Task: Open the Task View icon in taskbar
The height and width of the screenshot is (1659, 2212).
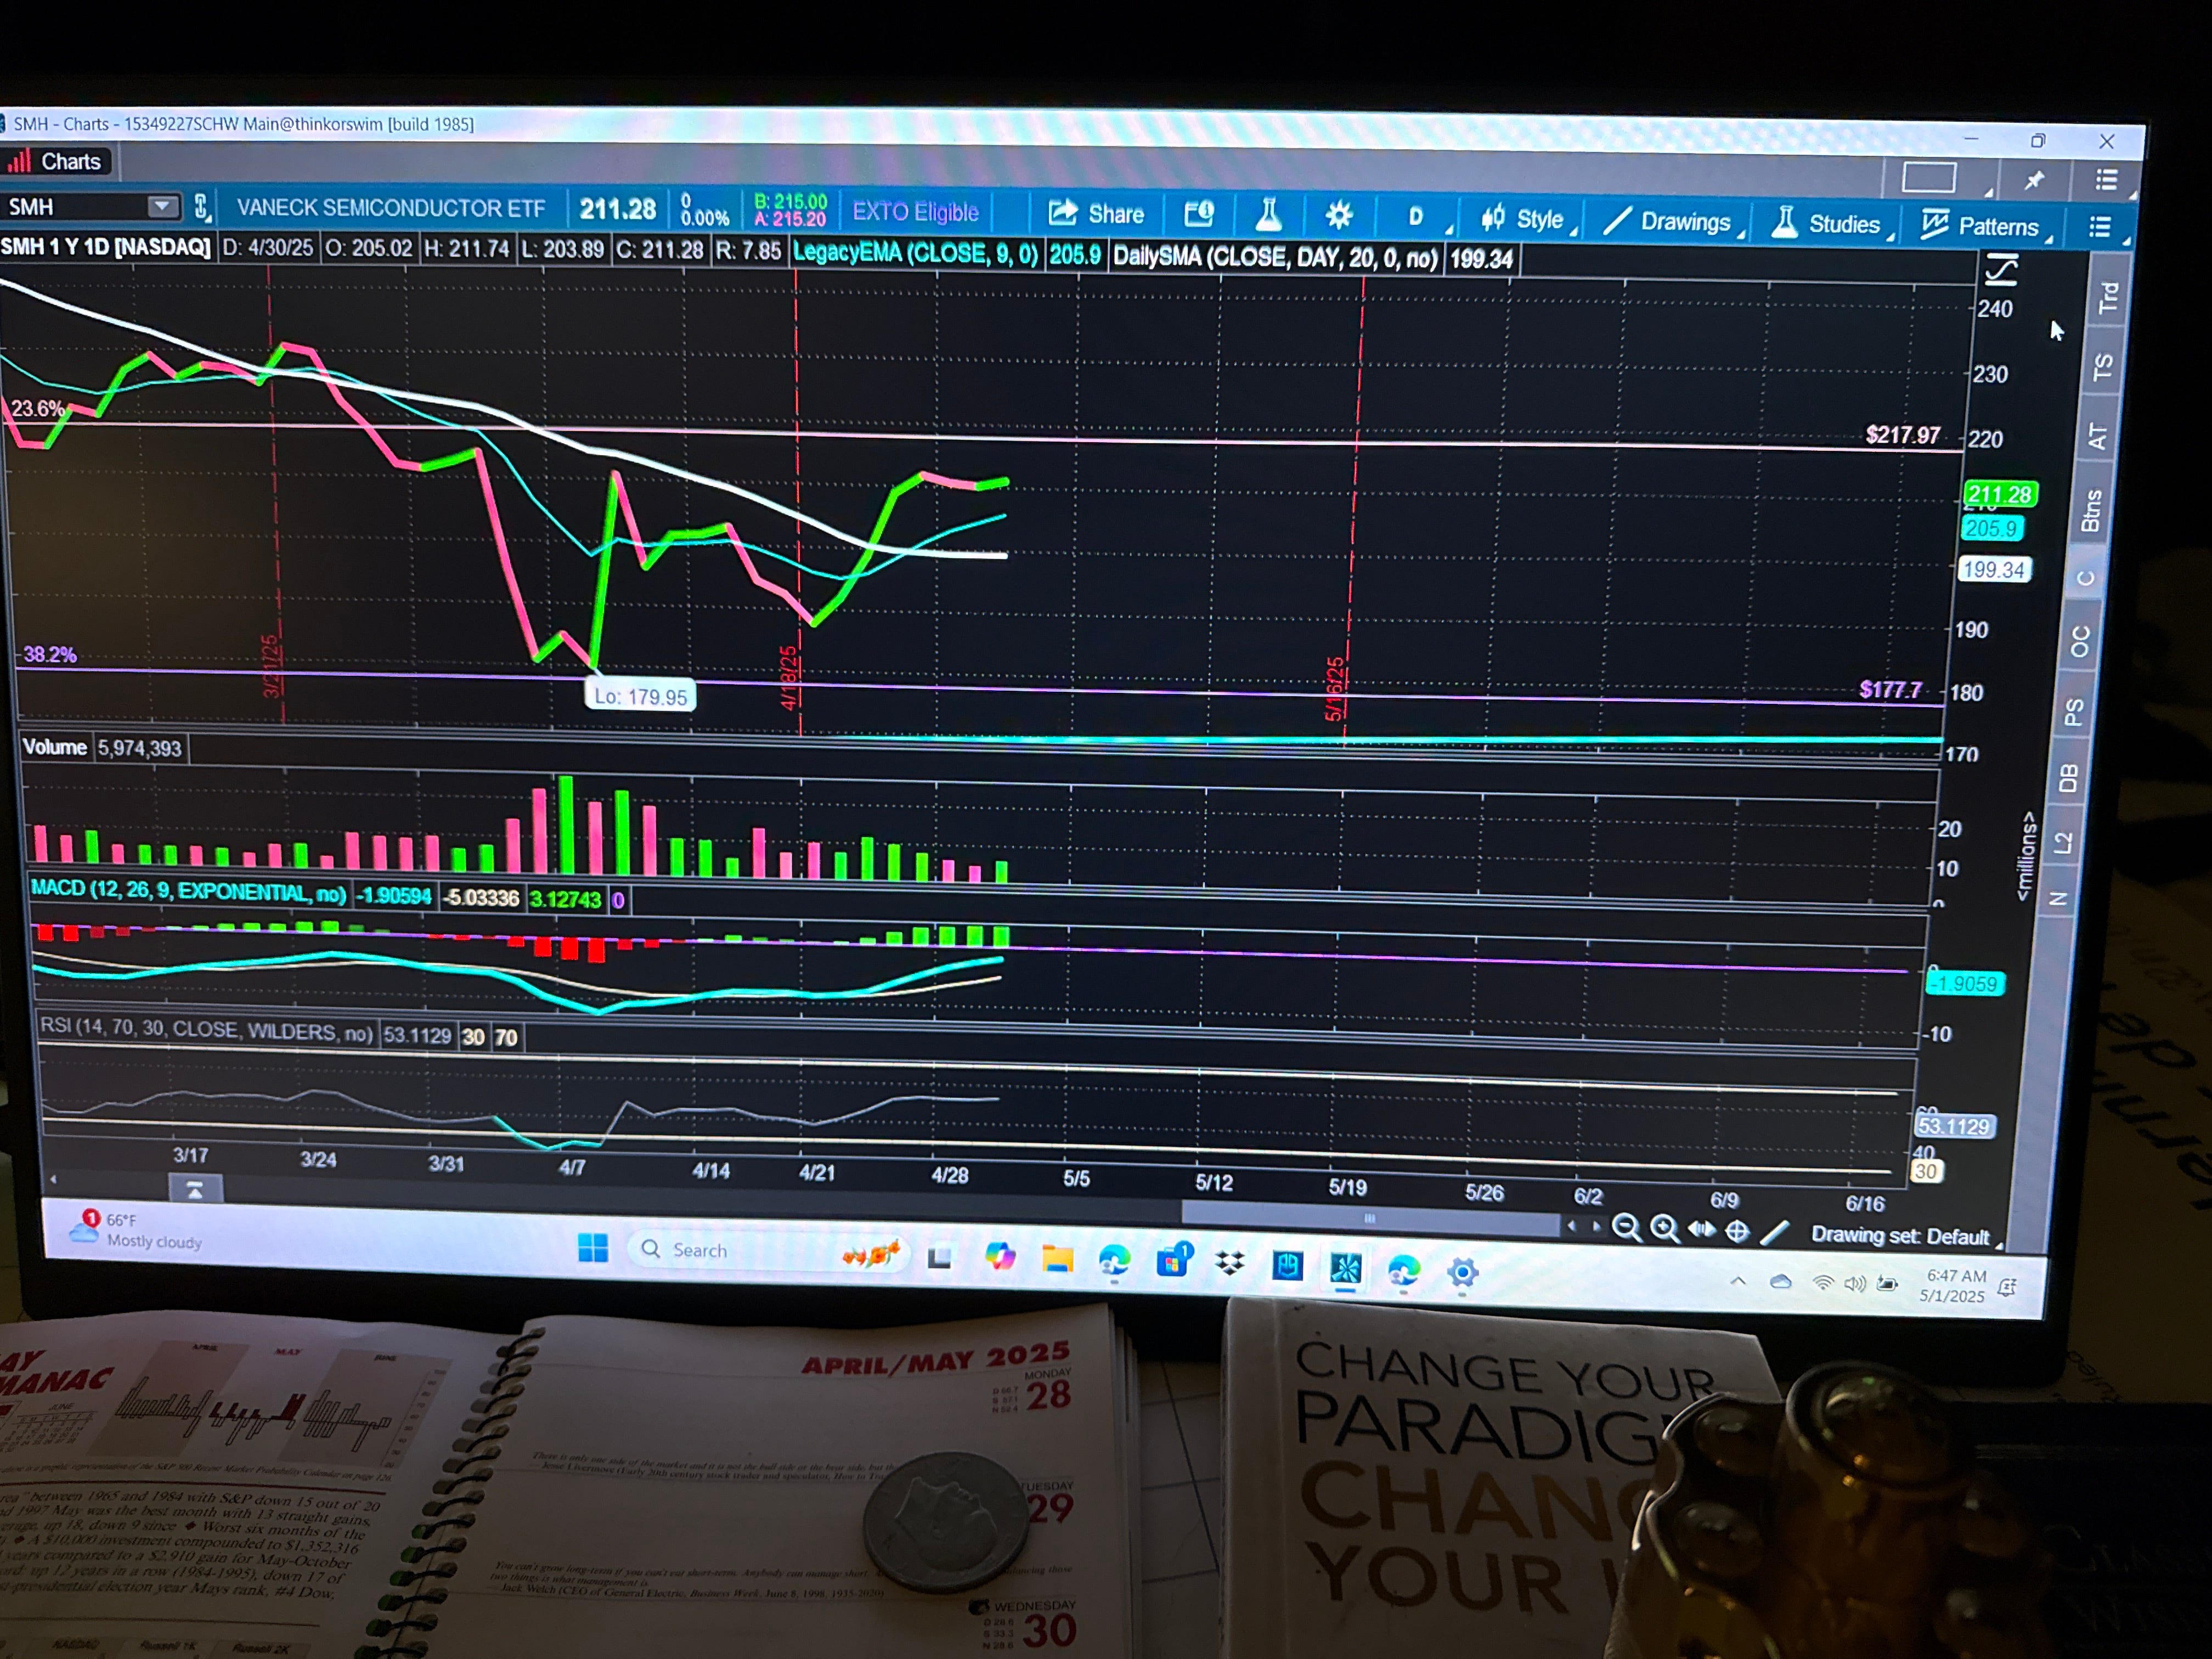Action: point(939,1257)
